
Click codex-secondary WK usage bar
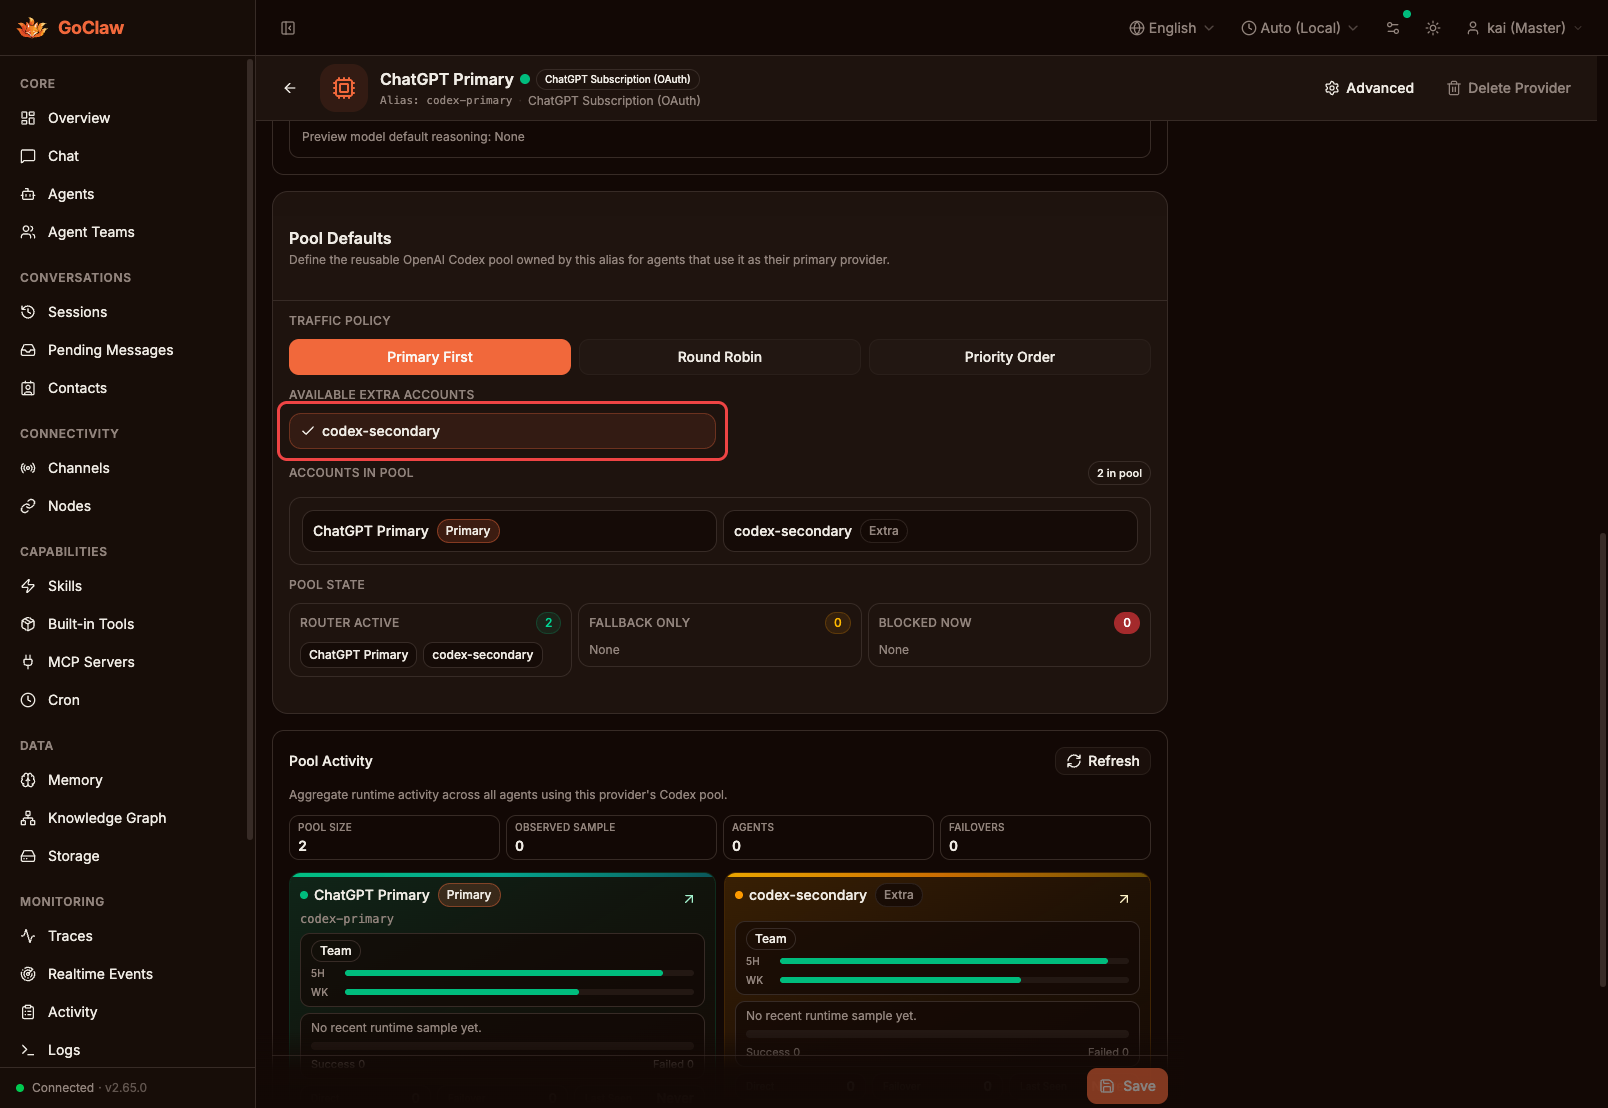click(x=954, y=980)
